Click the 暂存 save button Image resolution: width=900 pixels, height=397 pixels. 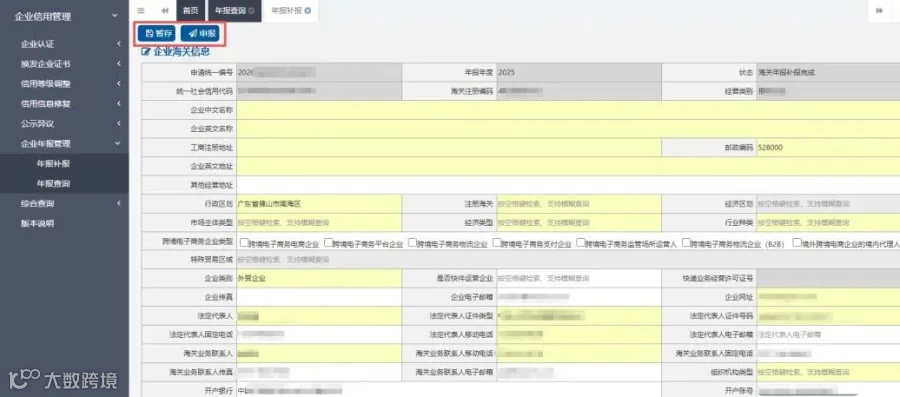coord(157,33)
